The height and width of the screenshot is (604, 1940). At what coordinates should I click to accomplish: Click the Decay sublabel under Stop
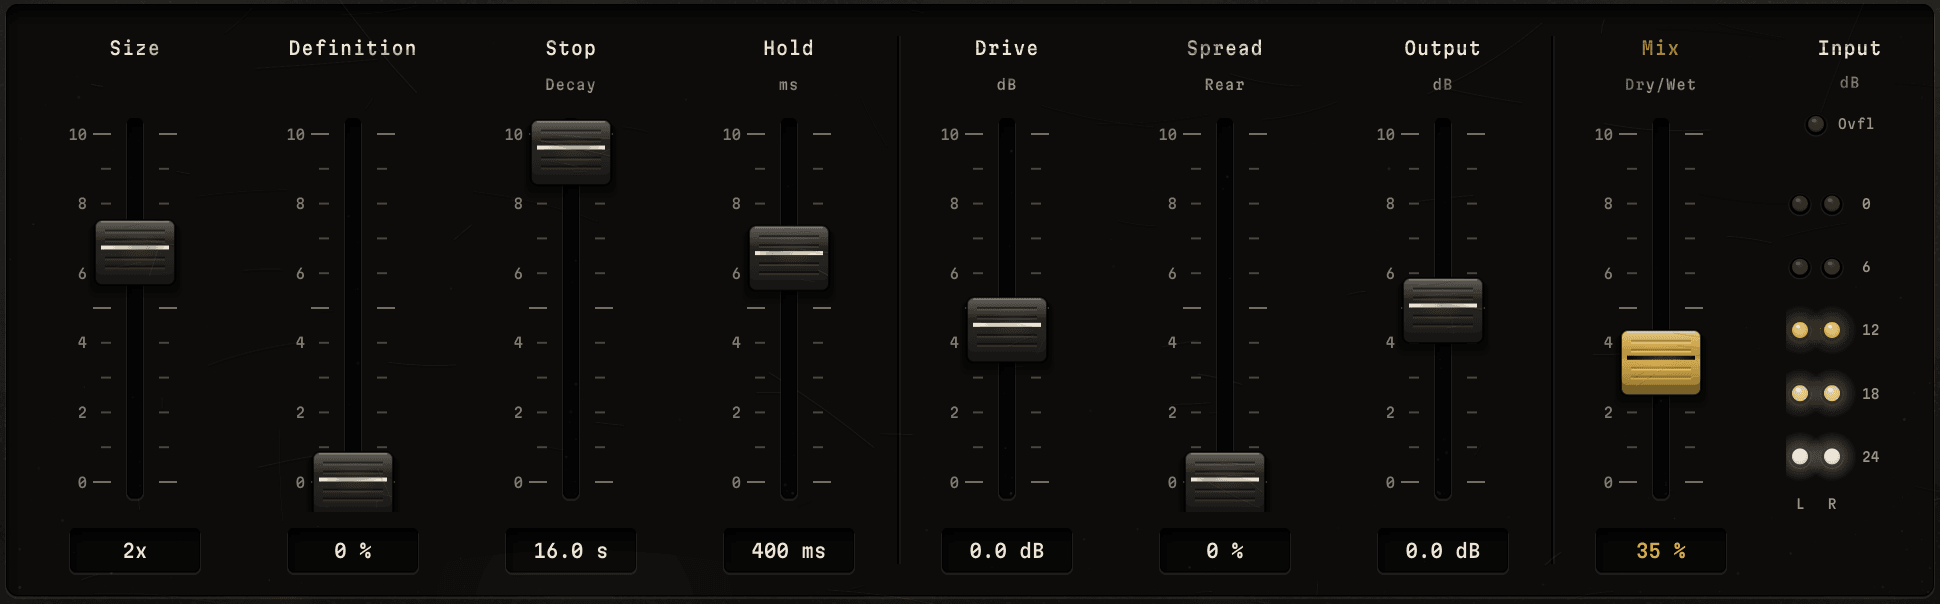(x=571, y=85)
